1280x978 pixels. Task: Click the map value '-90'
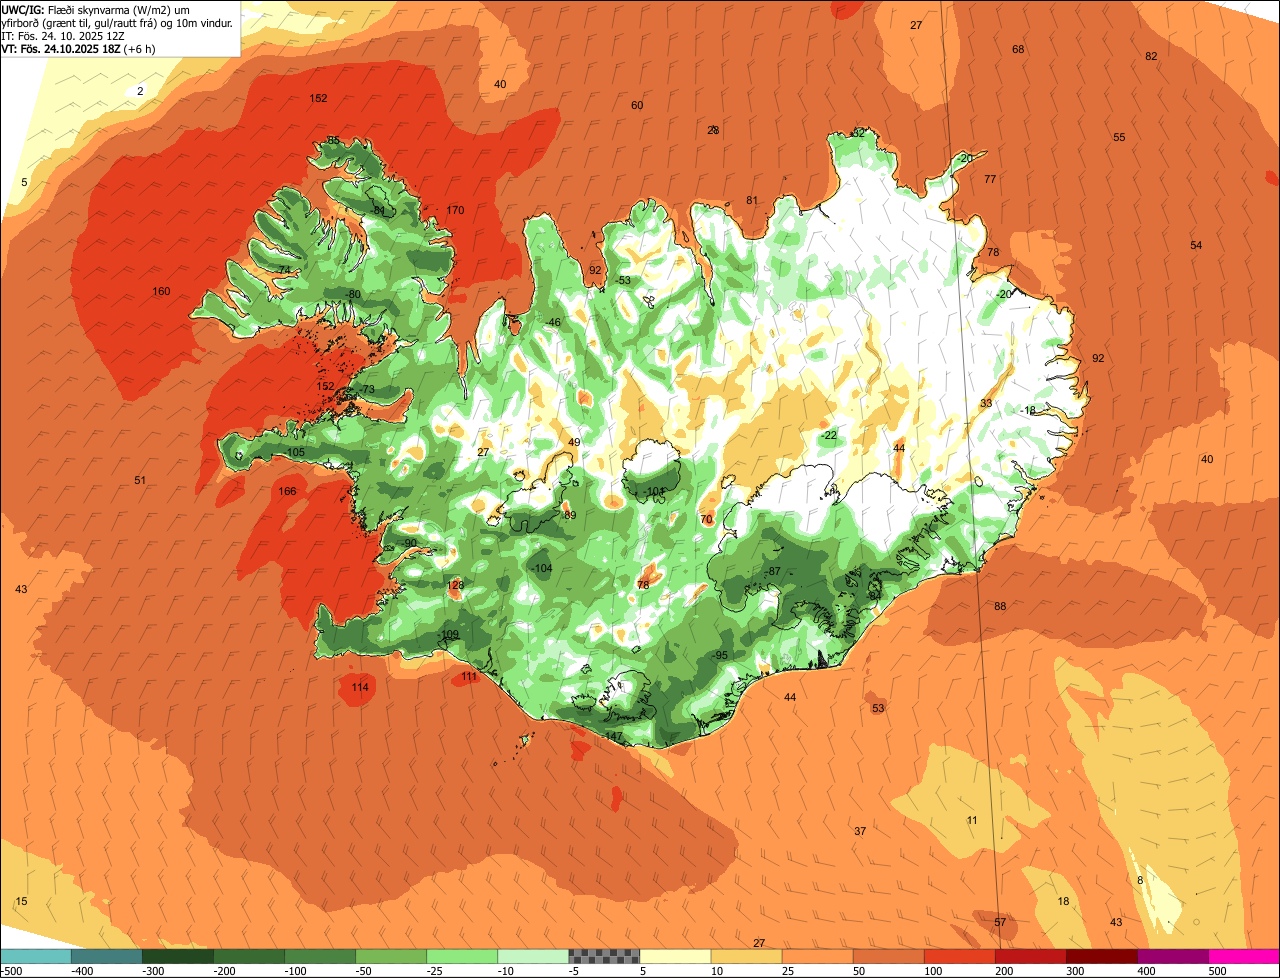408,543
